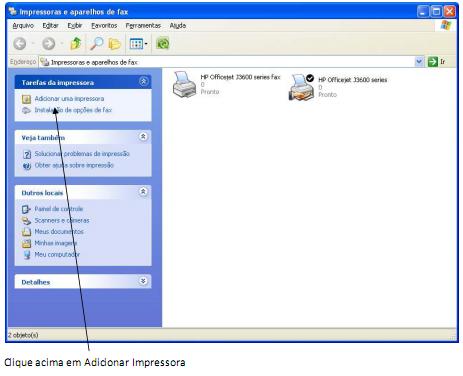Open Solucionar problemas de impressão link

[82, 154]
